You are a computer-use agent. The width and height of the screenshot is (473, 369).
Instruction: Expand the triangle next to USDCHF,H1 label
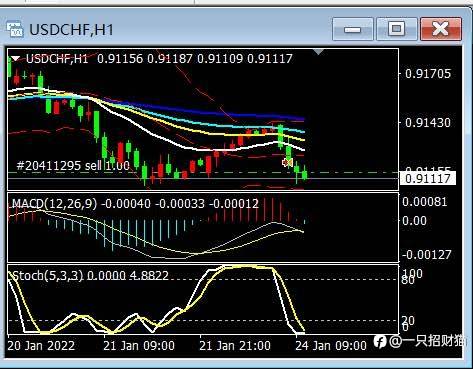[x=16, y=59]
